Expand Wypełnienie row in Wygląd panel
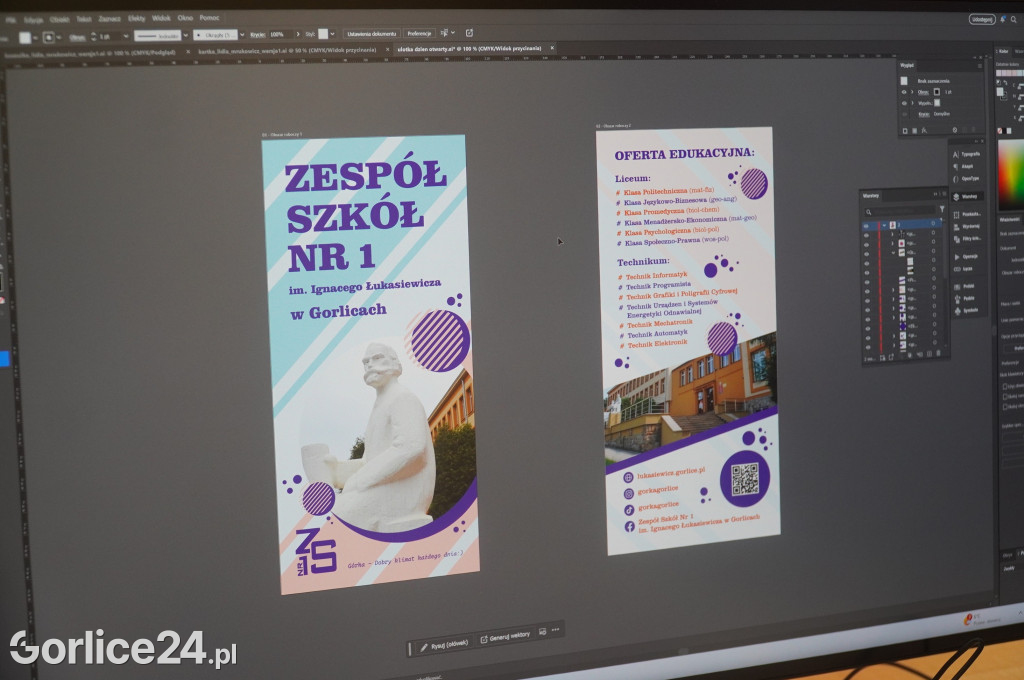This screenshot has width=1024, height=680. tap(912, 103)
